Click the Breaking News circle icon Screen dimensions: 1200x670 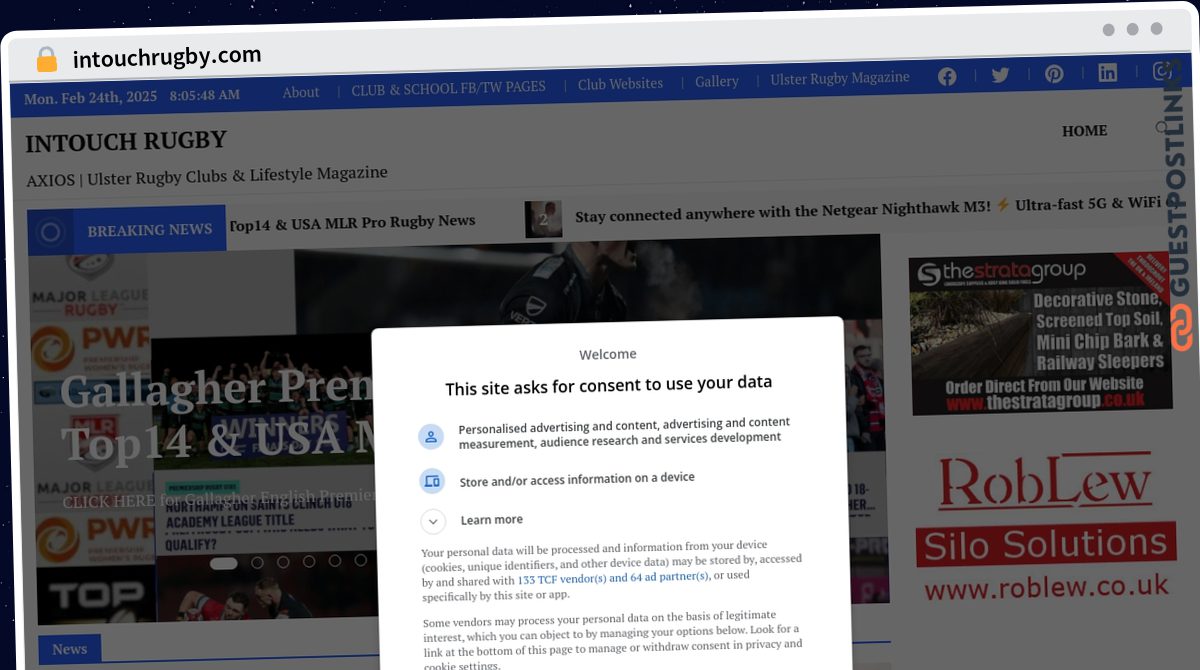point(51,233)
